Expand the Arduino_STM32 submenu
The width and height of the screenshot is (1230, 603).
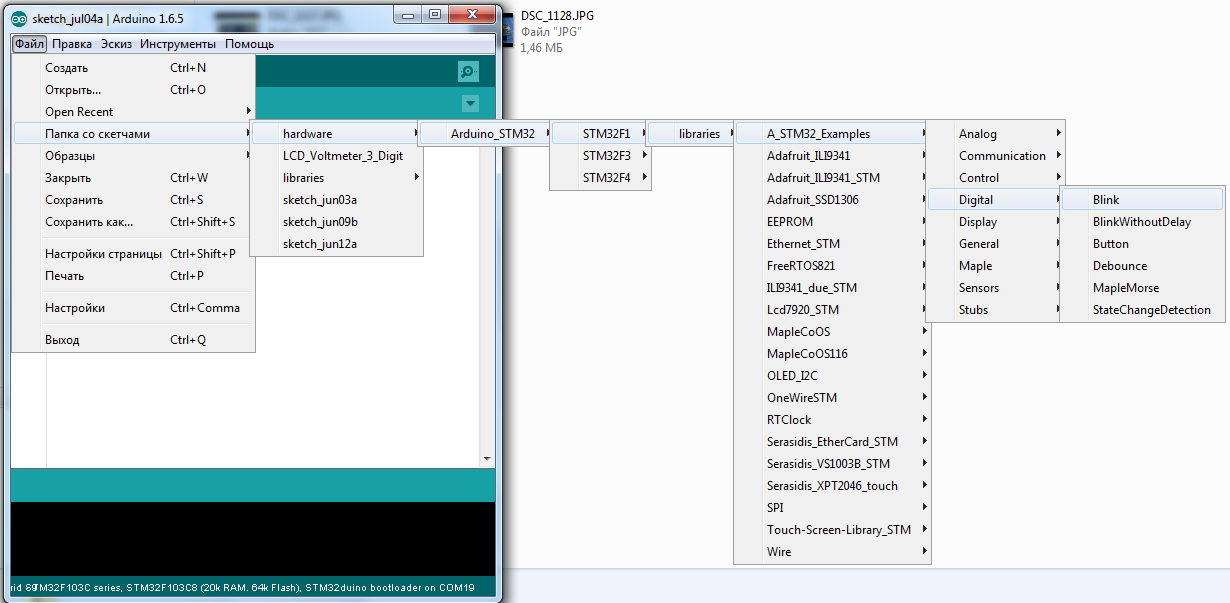(486, 134)
